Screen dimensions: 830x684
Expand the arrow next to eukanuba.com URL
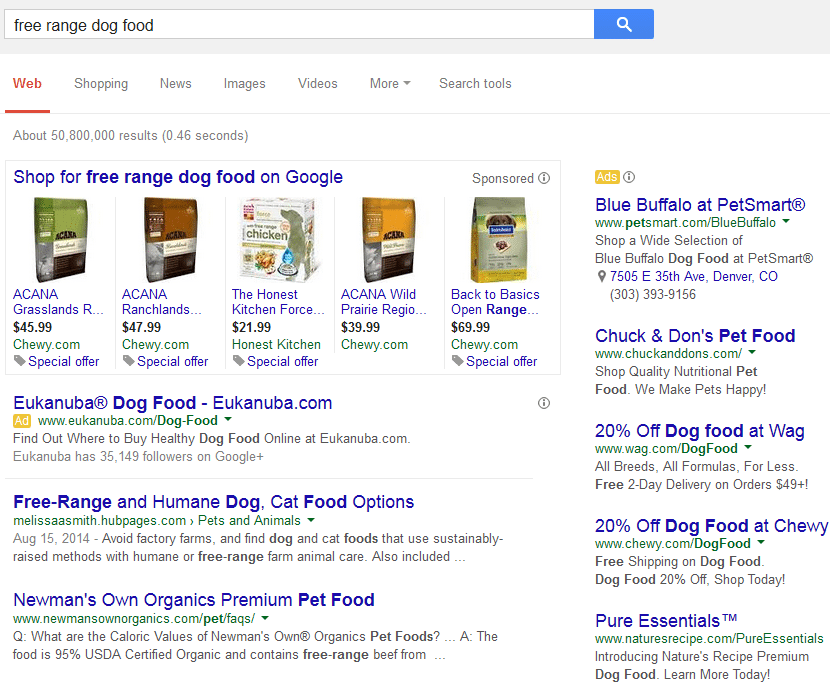(x=228, y=419)
